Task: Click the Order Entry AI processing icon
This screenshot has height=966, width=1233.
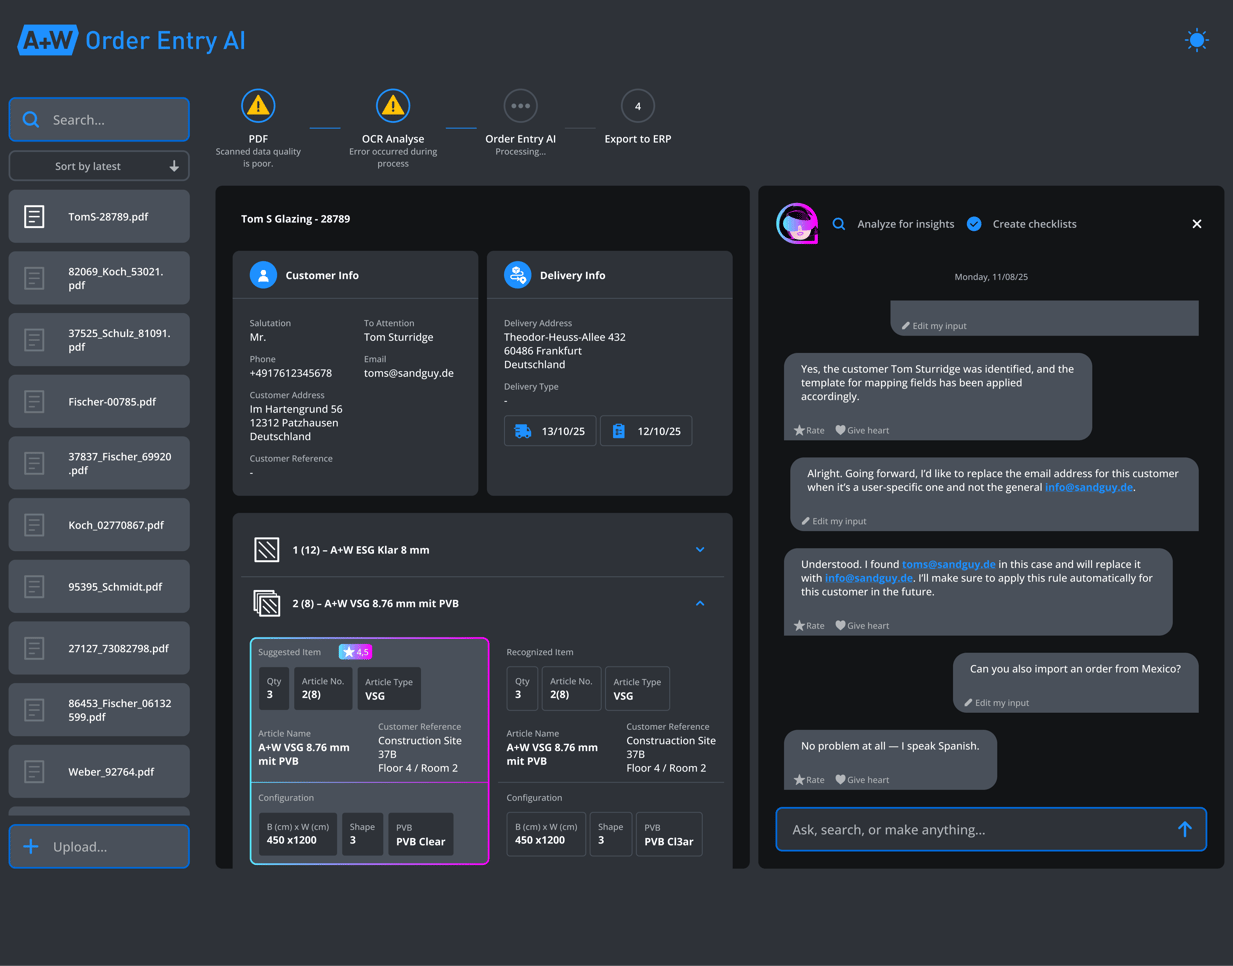Action: [x=520, y=106]
